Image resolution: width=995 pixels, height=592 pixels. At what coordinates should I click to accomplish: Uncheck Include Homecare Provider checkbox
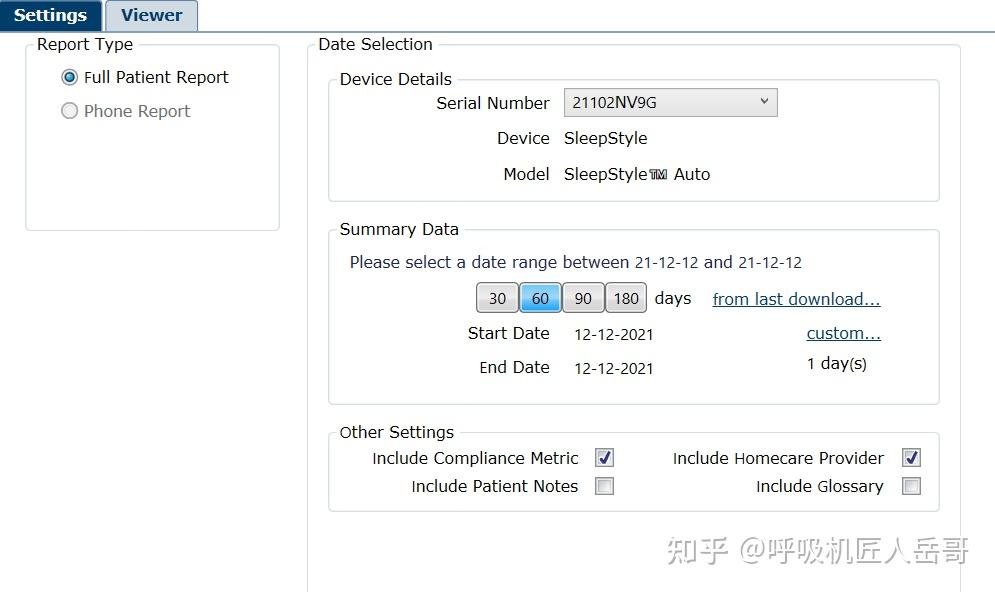click(911, 458)
